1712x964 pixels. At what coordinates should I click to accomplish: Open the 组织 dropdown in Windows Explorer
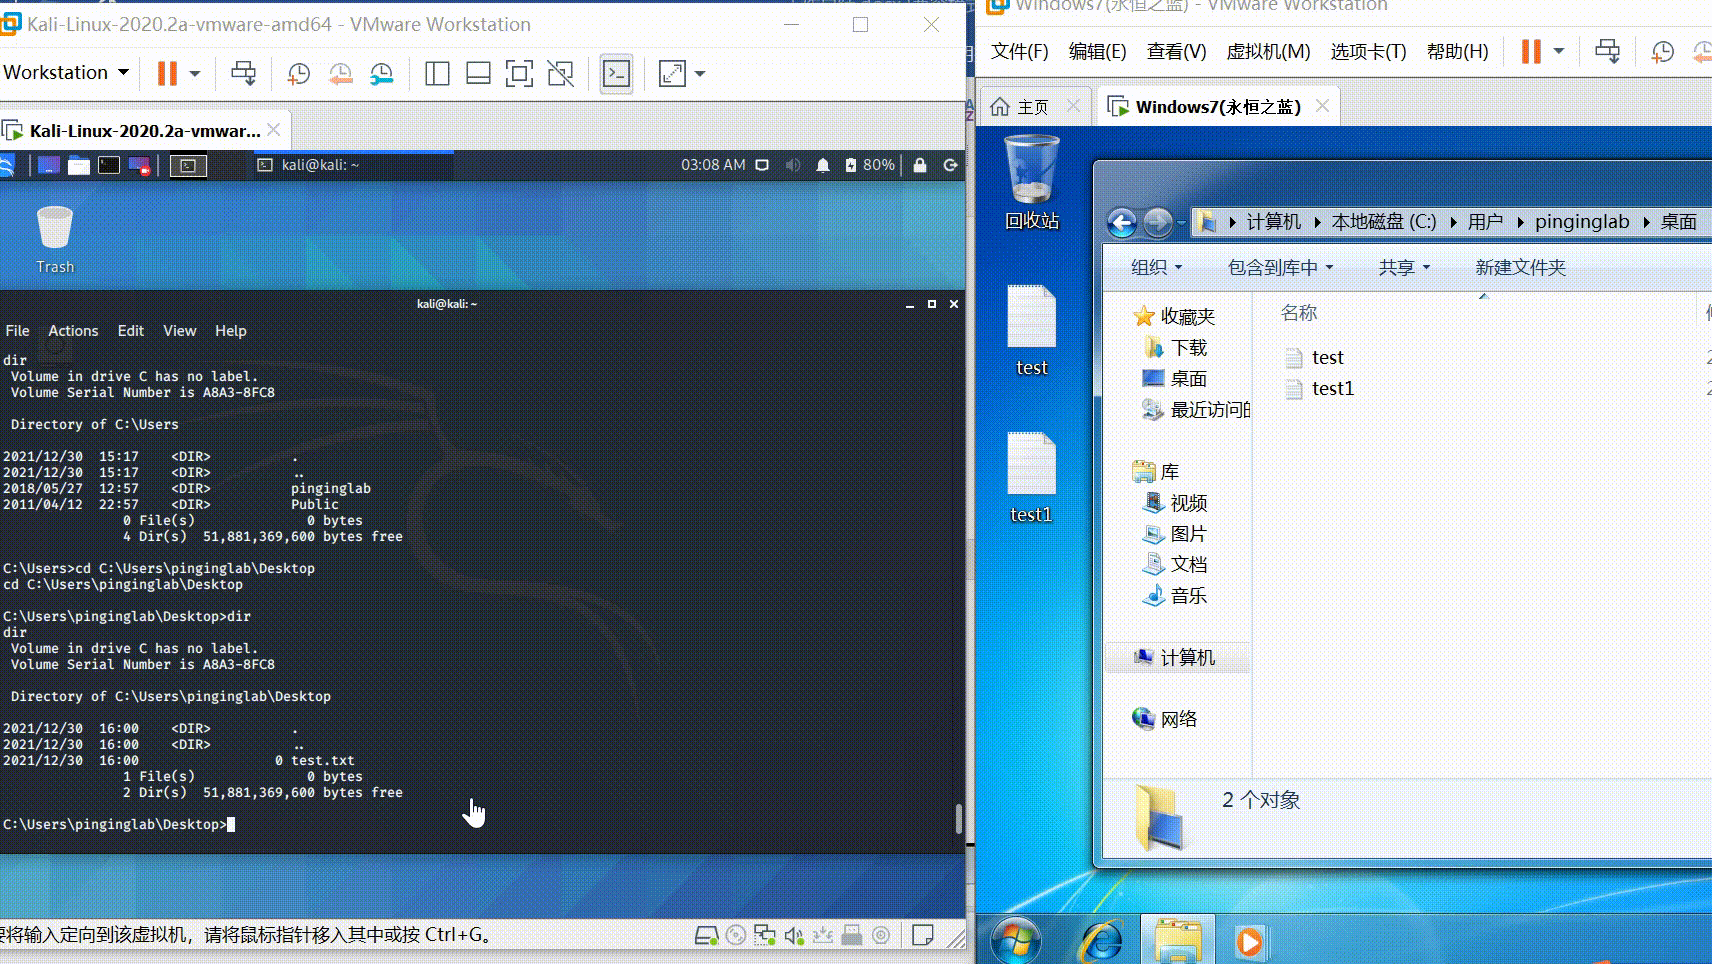tap(1155, 267)
